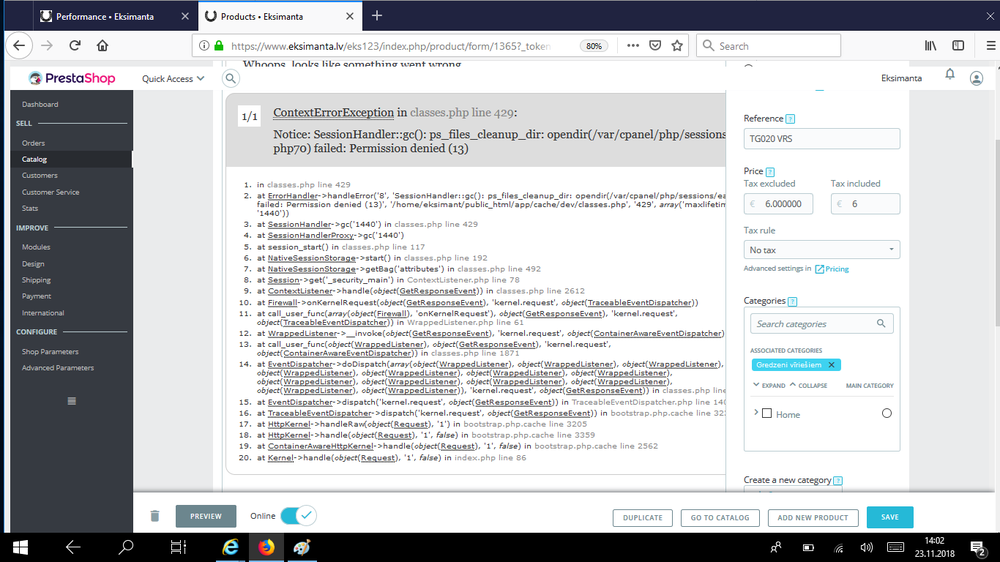The height and width of the screenshot is (562, 1000).
Task: Open the Tax rule dropdown
Action: click(821, 249)
